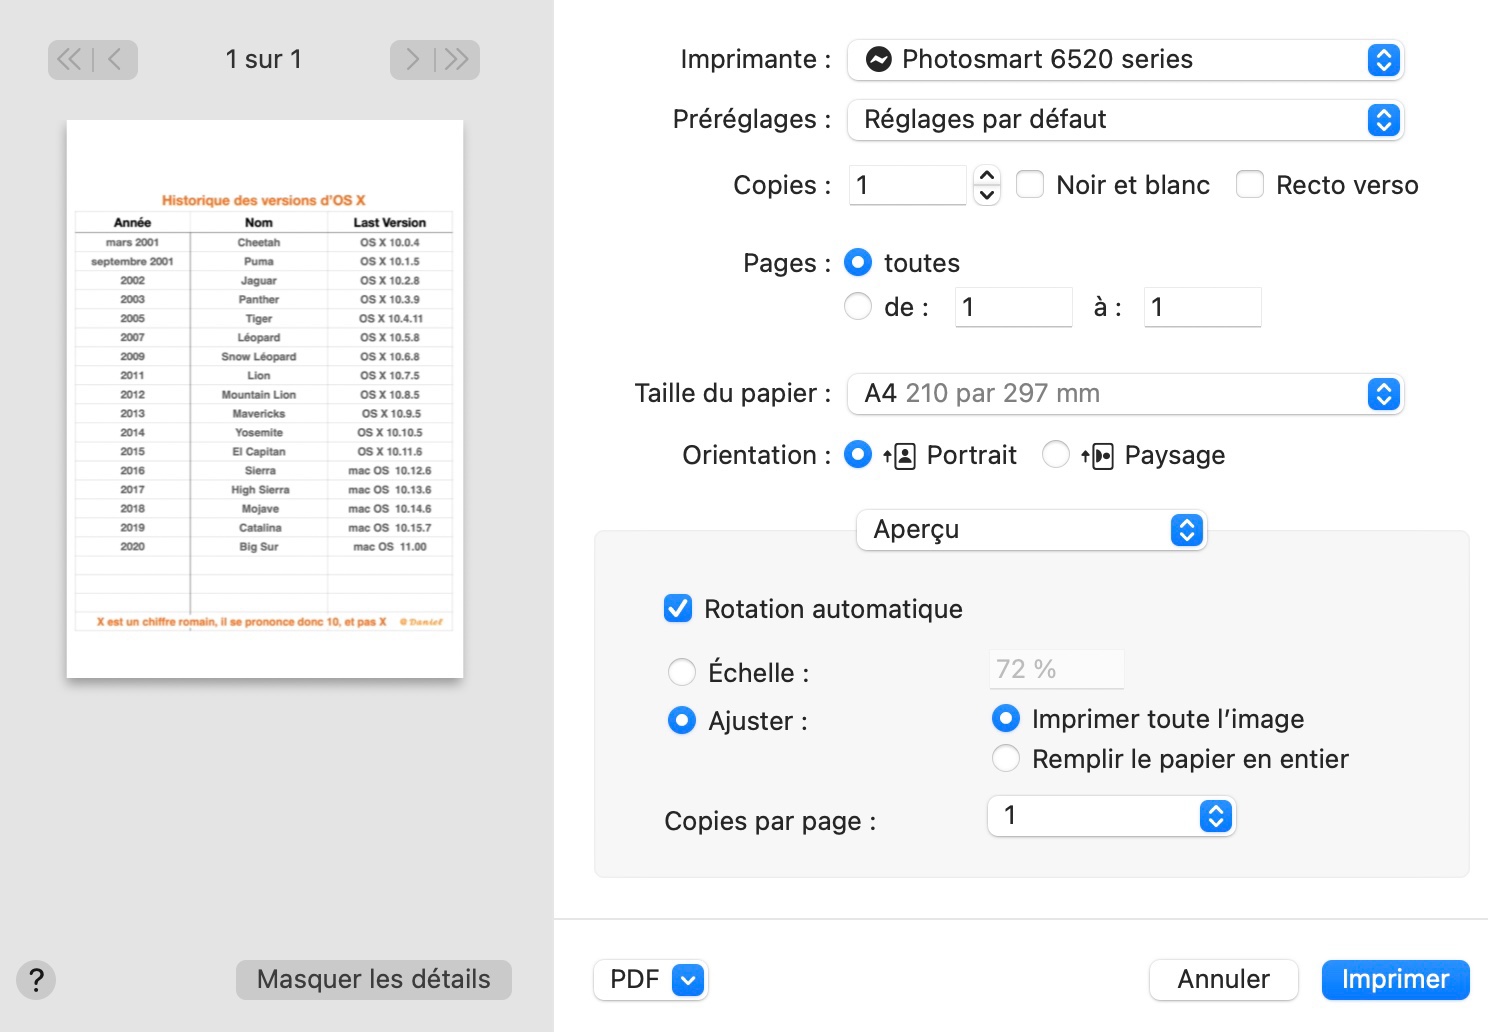Open the Aperçu options panel menu
1488x1032 pixels.
coord(1031,530)
